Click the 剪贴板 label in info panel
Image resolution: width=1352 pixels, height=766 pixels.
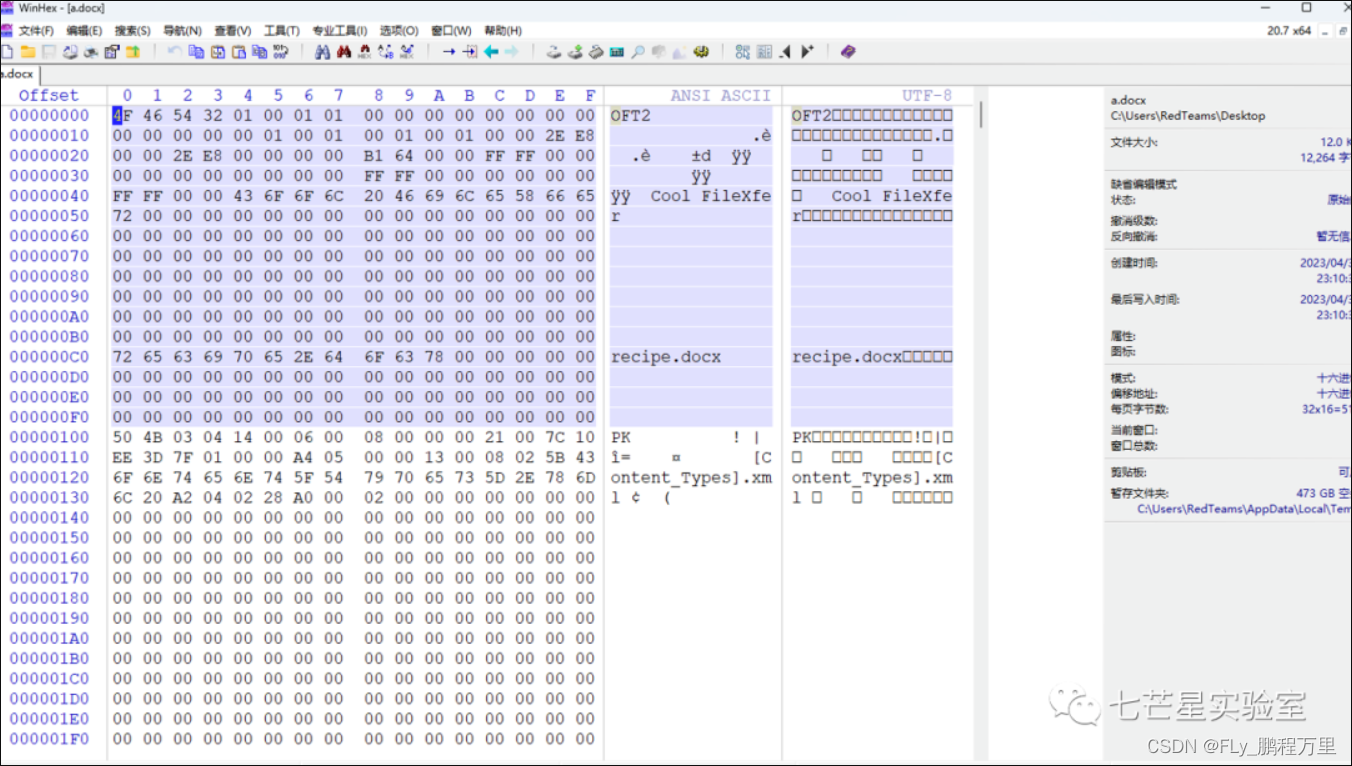[1130, 472]
